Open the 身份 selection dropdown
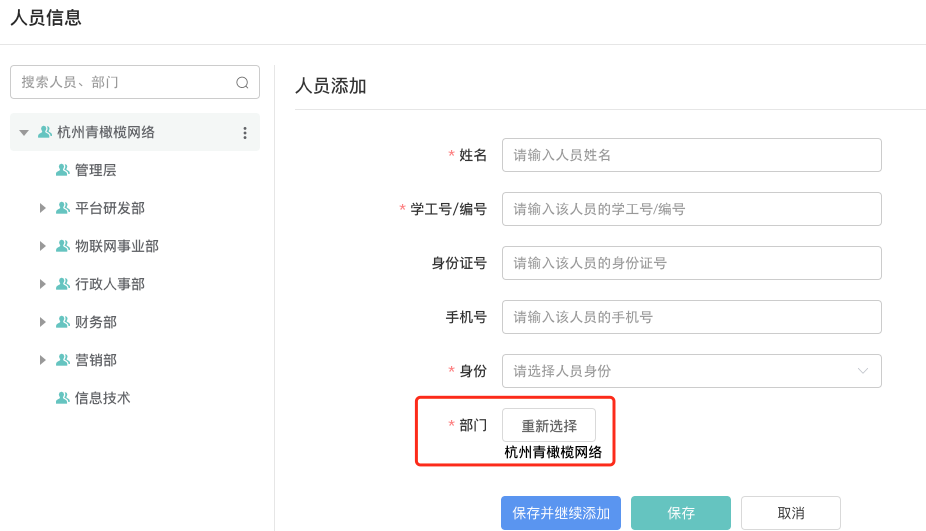 [x=692, y=371]
